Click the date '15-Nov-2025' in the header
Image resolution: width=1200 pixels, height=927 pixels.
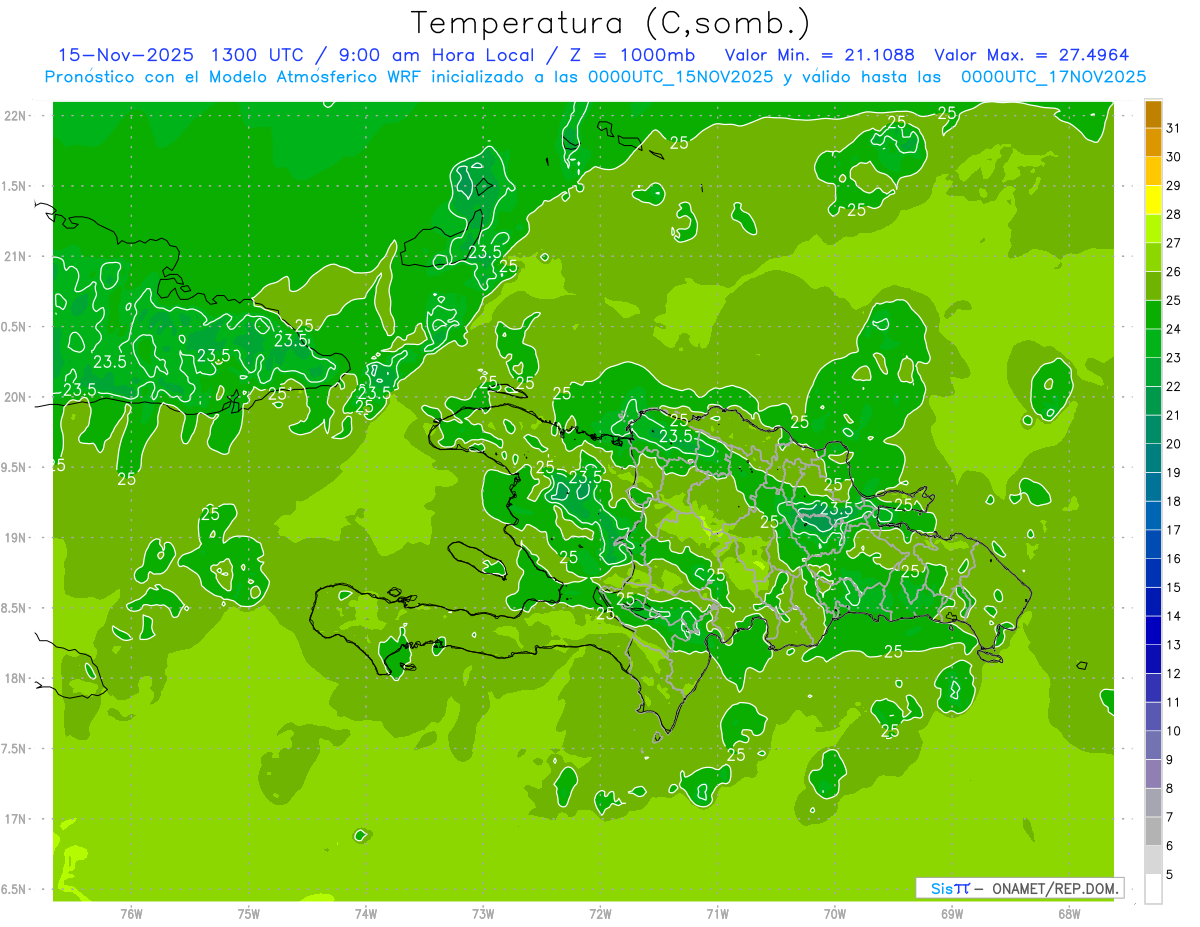tap(127, 55)
